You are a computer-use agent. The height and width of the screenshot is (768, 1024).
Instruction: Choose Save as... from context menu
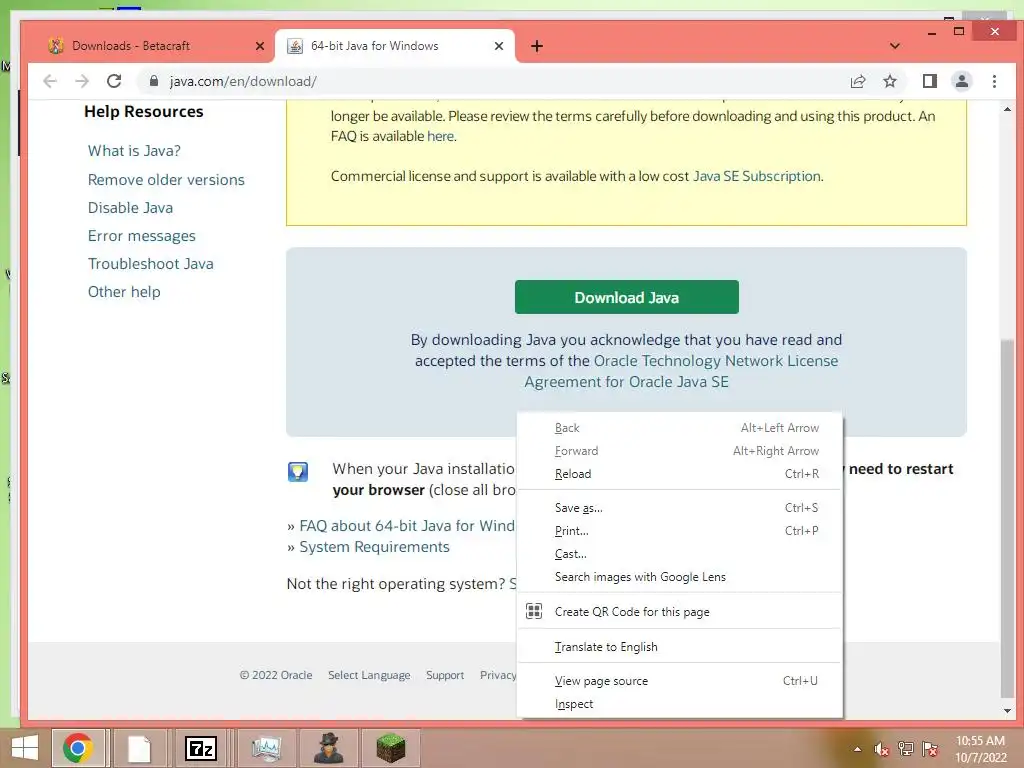[x=679, y=507]
